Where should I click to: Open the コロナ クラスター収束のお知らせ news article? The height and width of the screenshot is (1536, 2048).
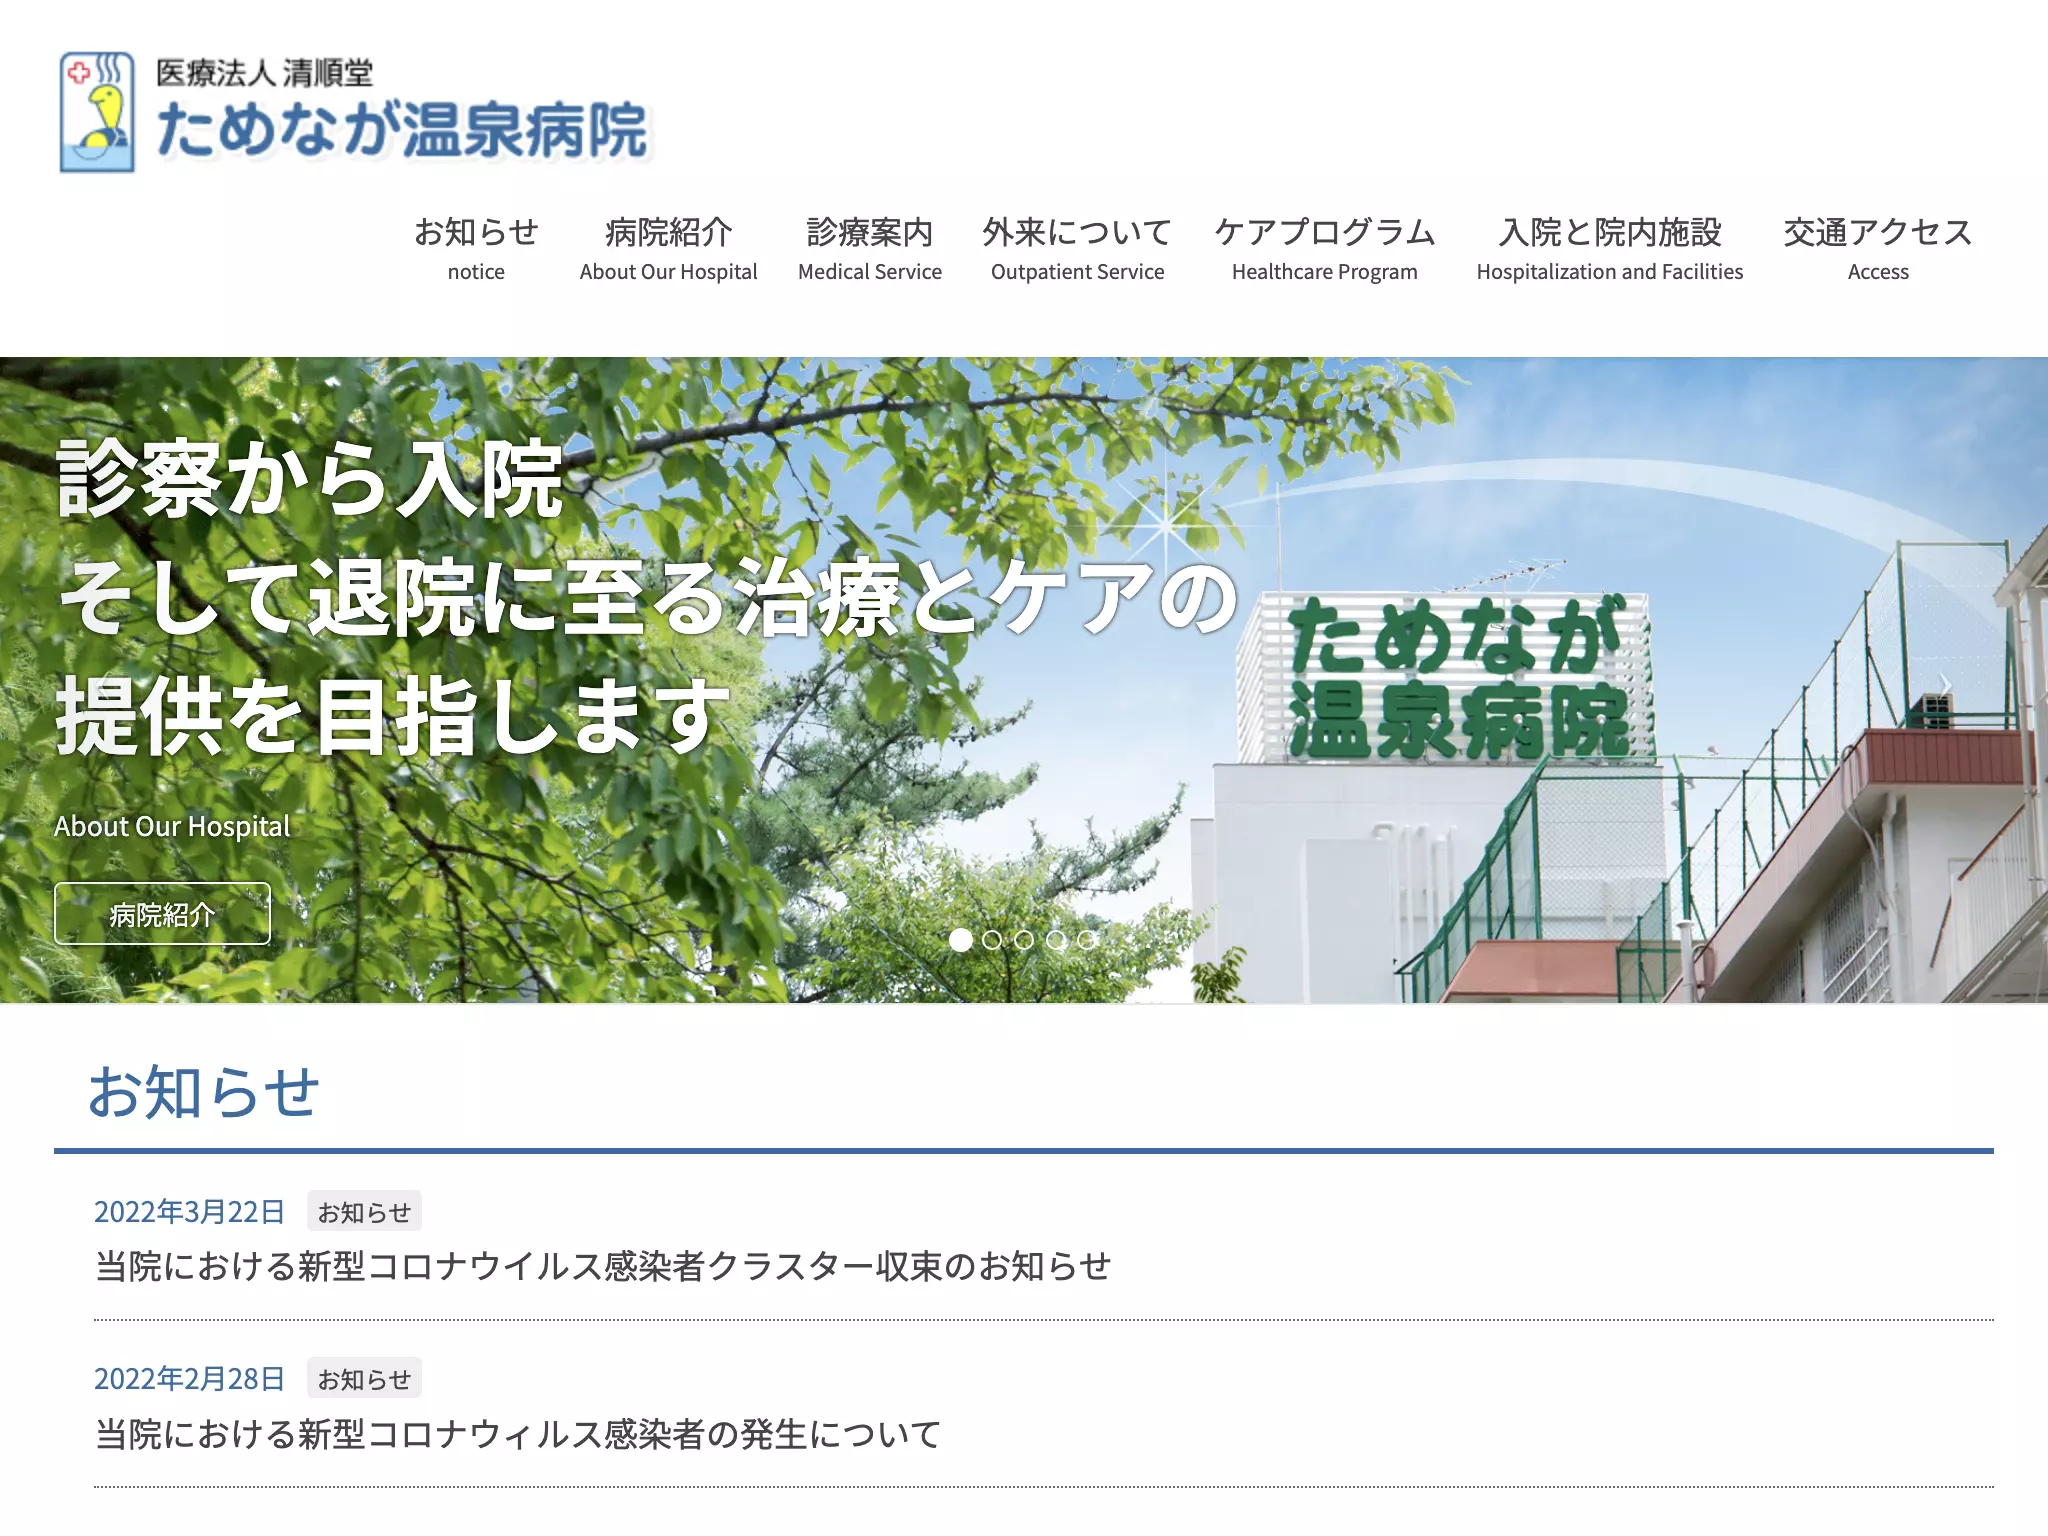coord(603,1266)
